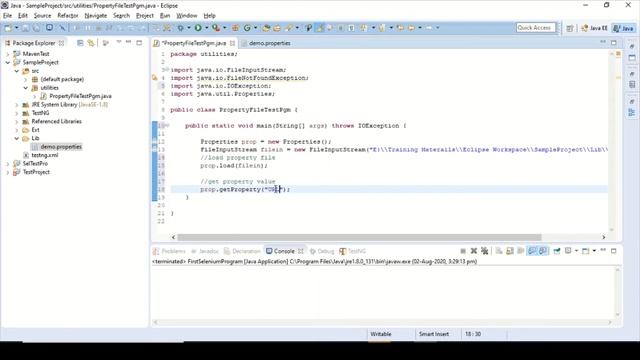Expand the (default package) node
Screen dimensions: 640x360
click(26, 79)
